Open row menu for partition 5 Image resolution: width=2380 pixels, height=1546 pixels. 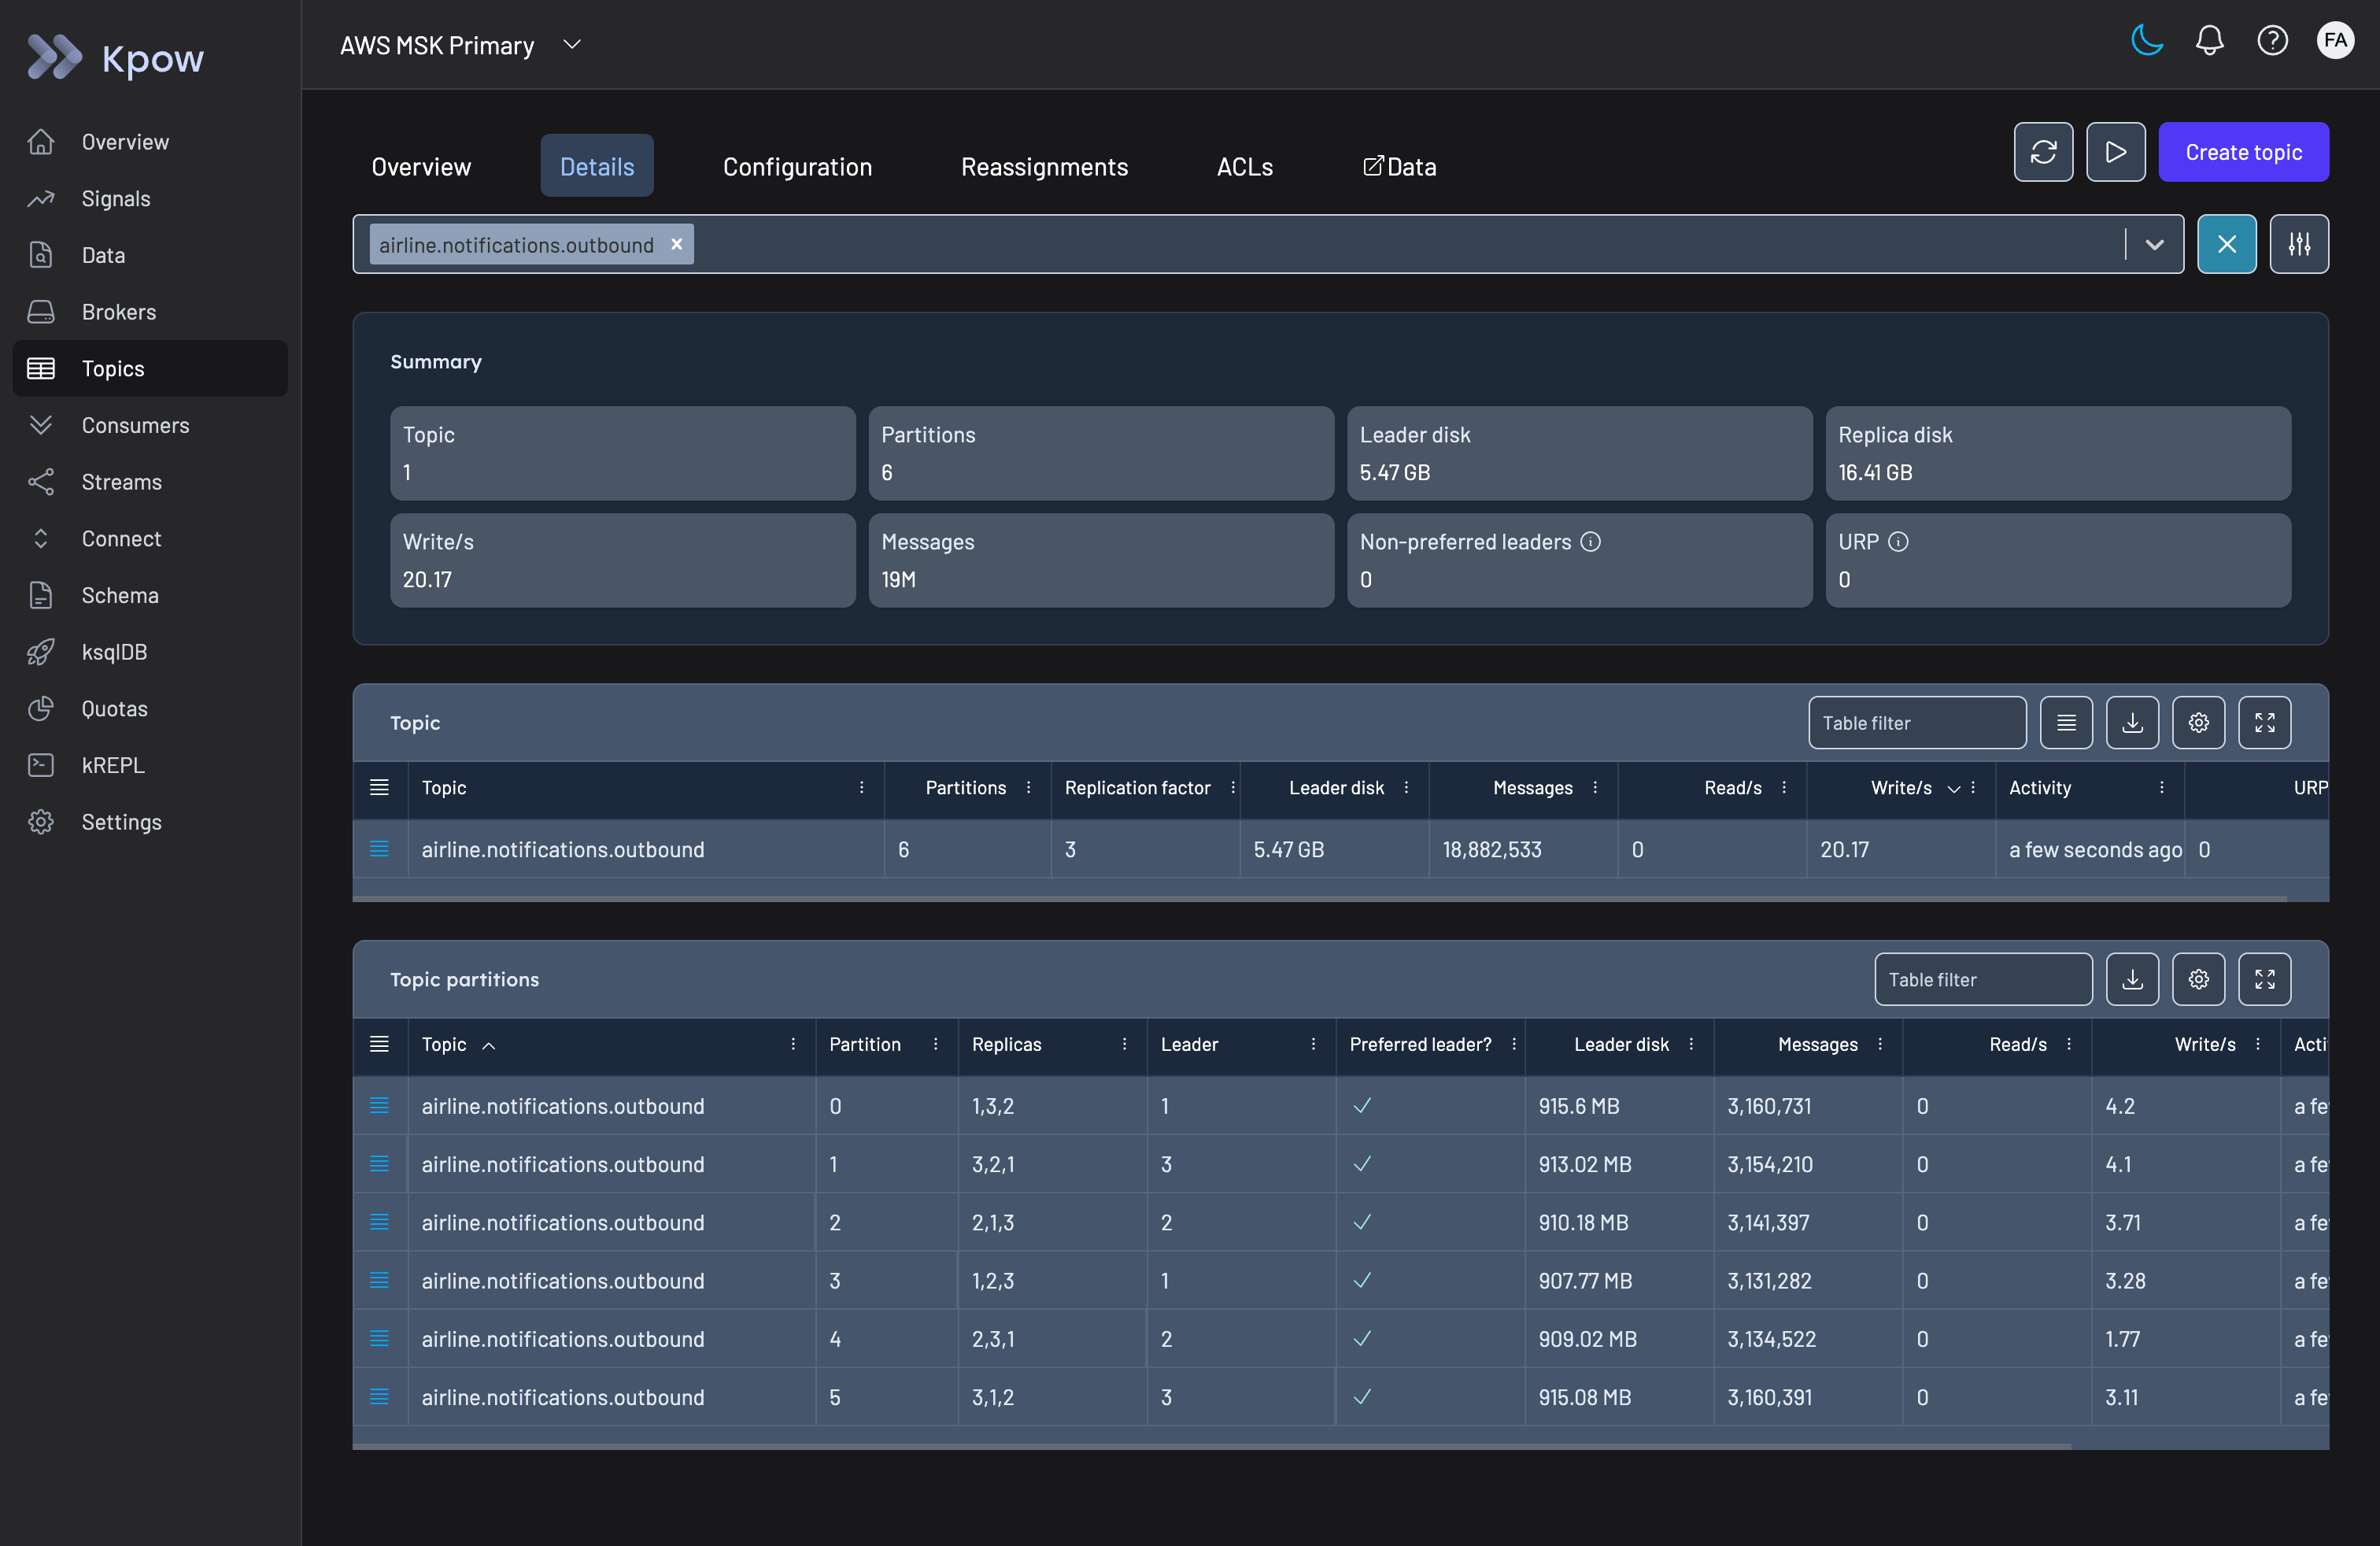pyautogui.click(x=379, y=1397)
